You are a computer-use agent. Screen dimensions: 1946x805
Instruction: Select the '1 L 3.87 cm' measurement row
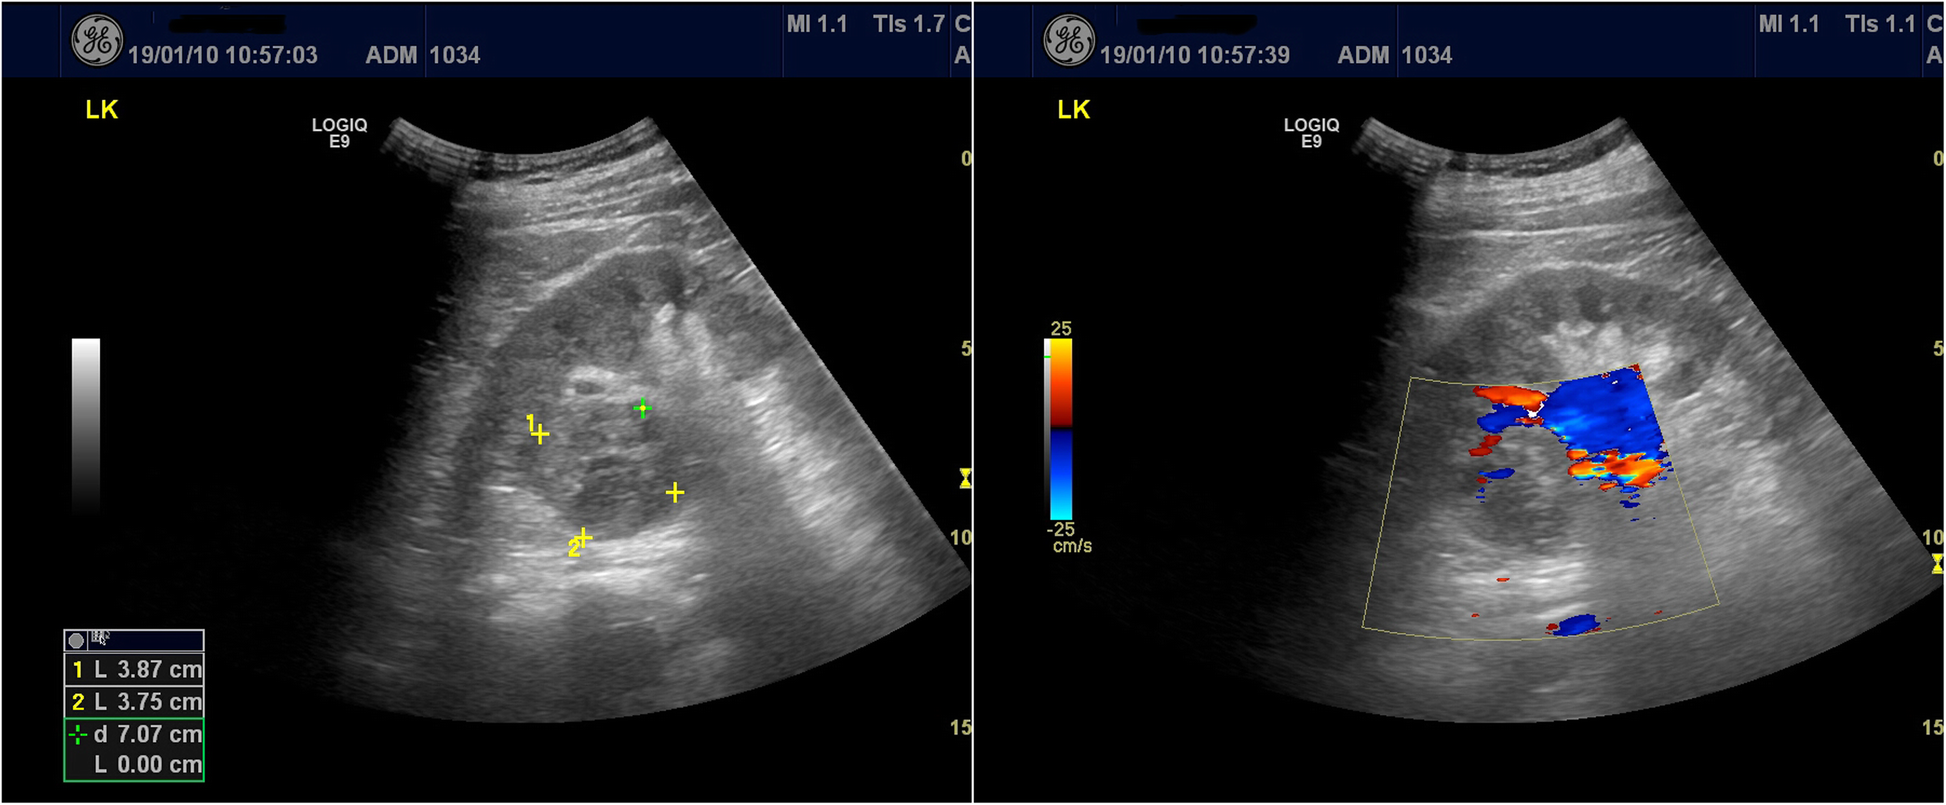coord(134,669)
